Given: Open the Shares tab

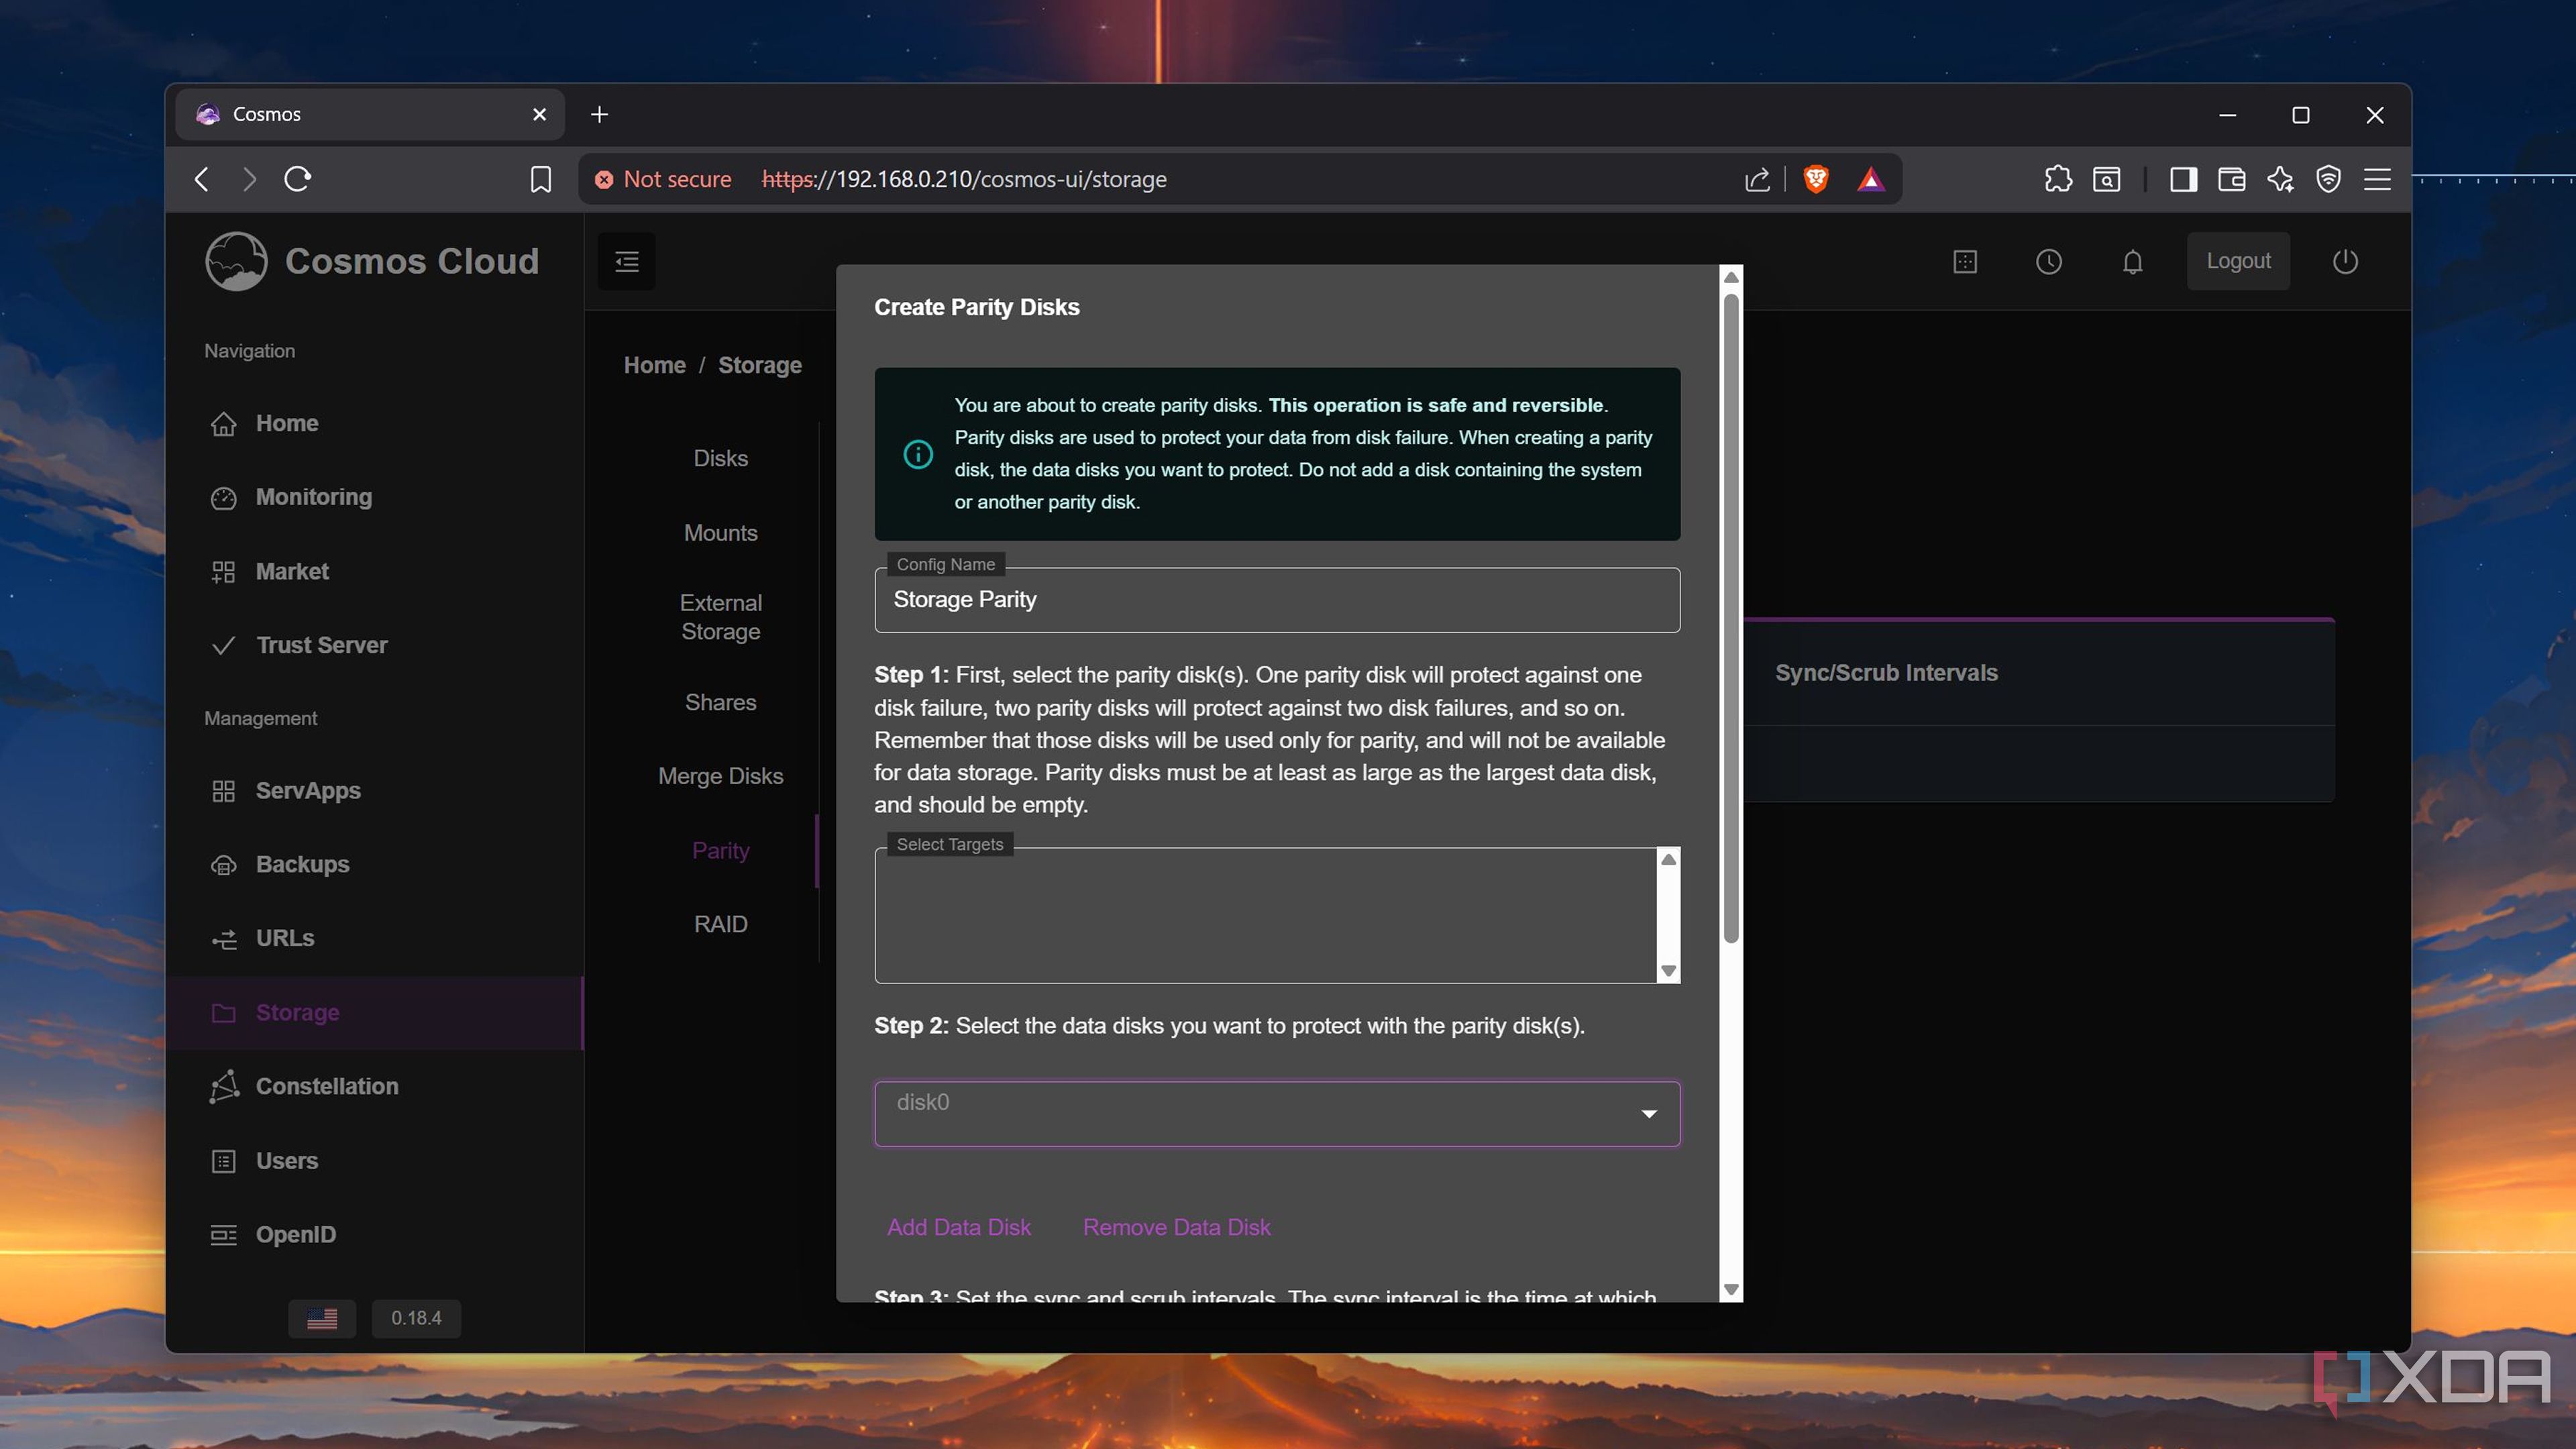Looking at the screenshot, I should pyautogui.click(x=720, y=702).
